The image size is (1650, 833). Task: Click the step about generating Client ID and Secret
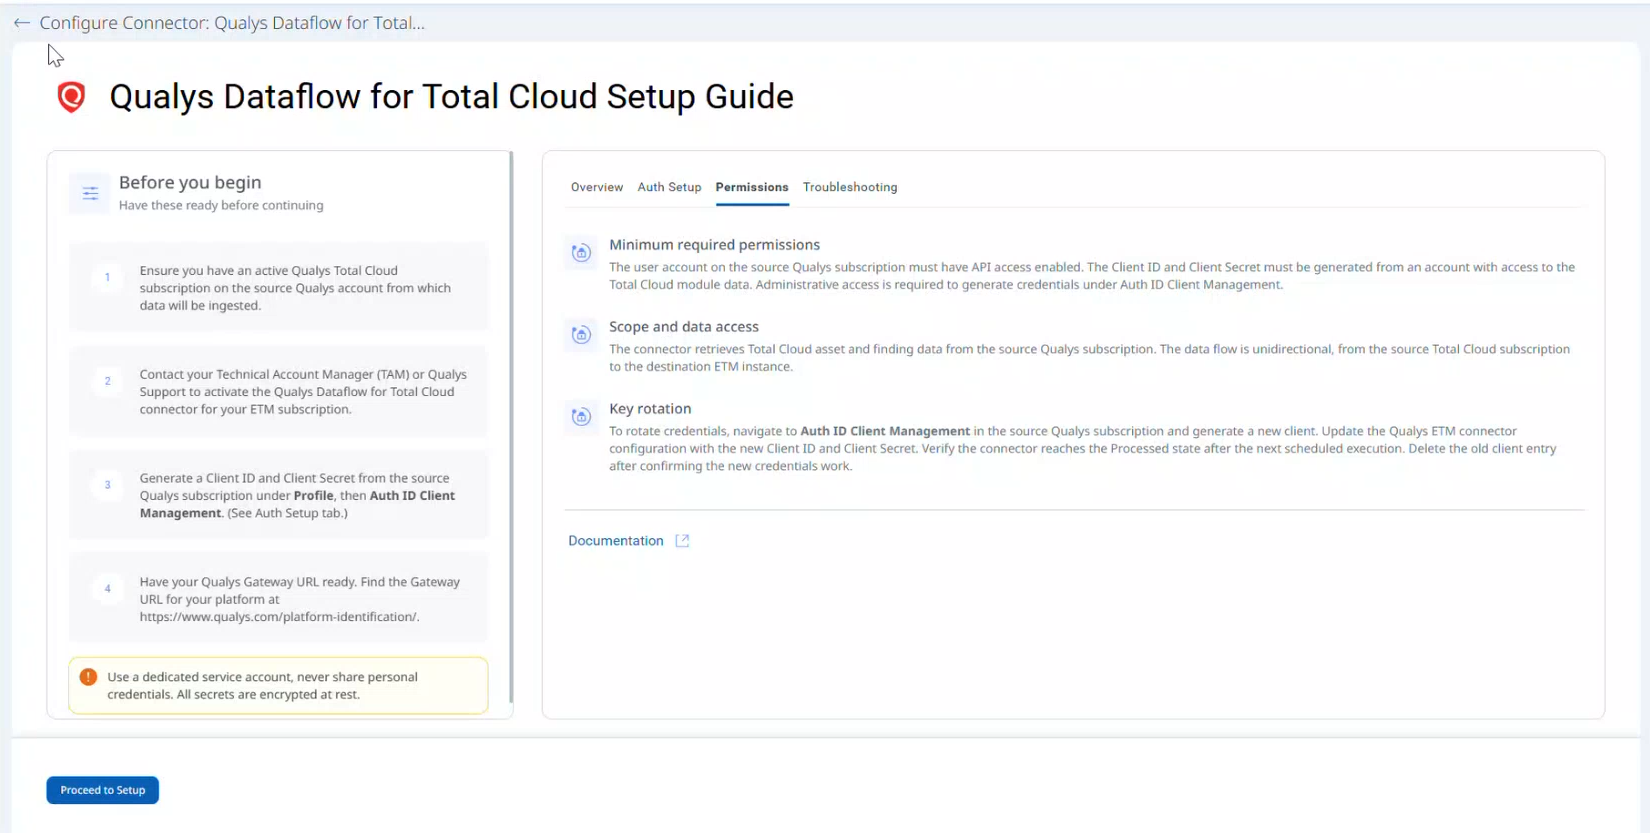pyautogui.click(x=278, y=495)
